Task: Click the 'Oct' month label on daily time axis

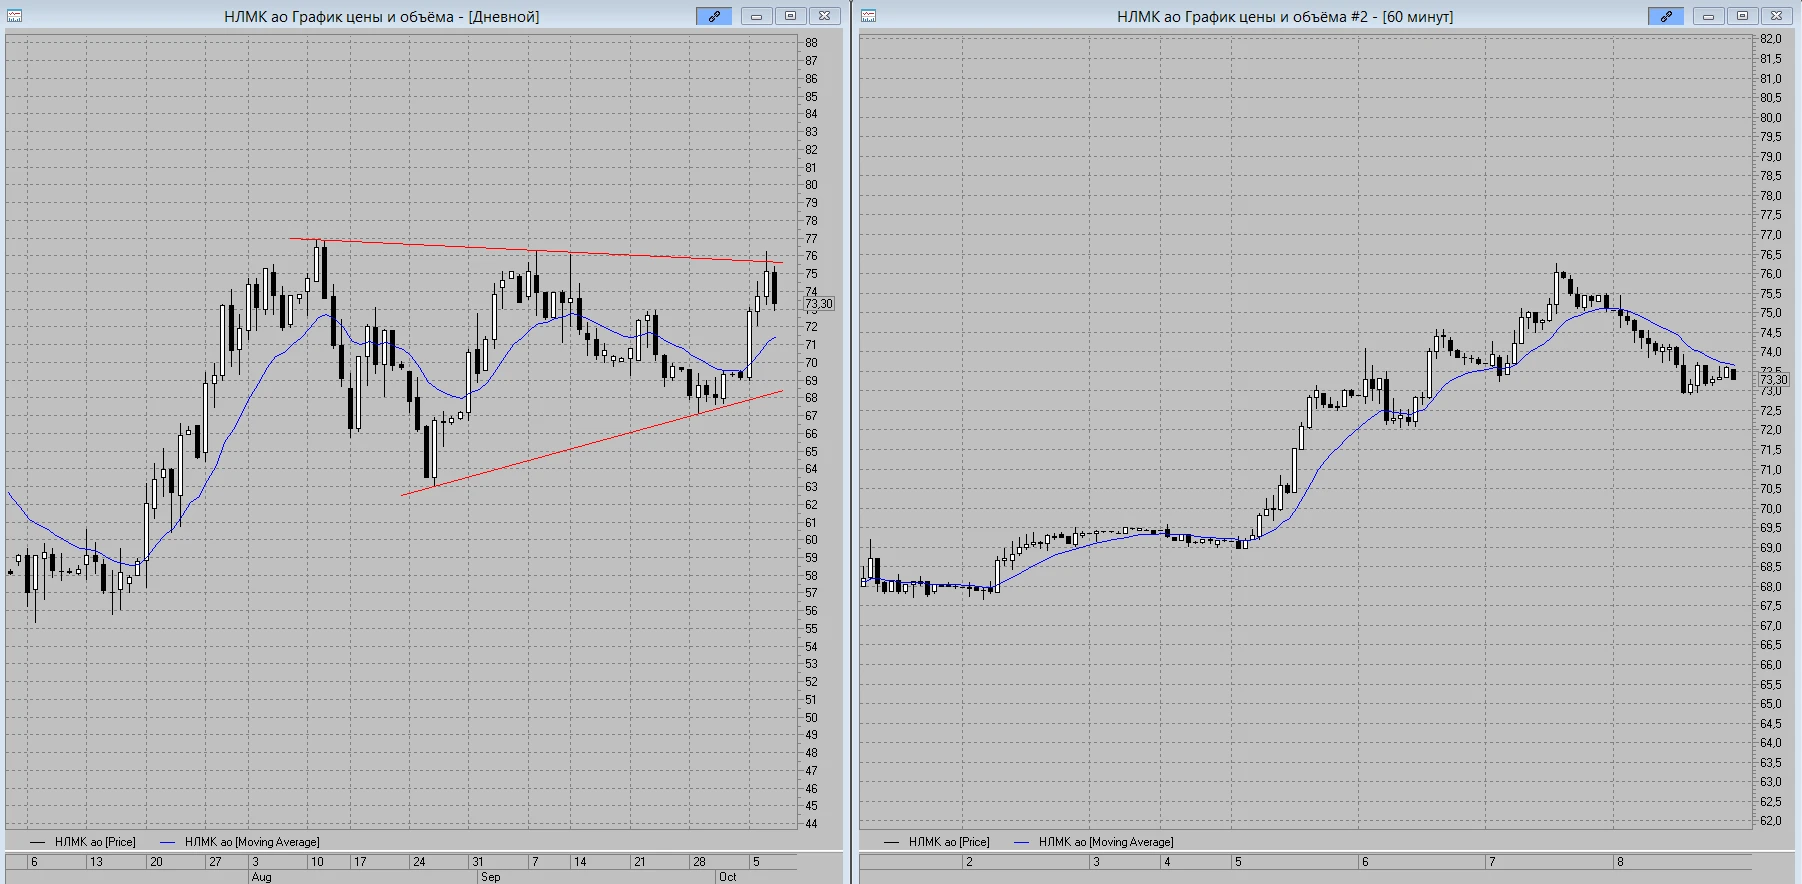Action: [x=727, y=877]
